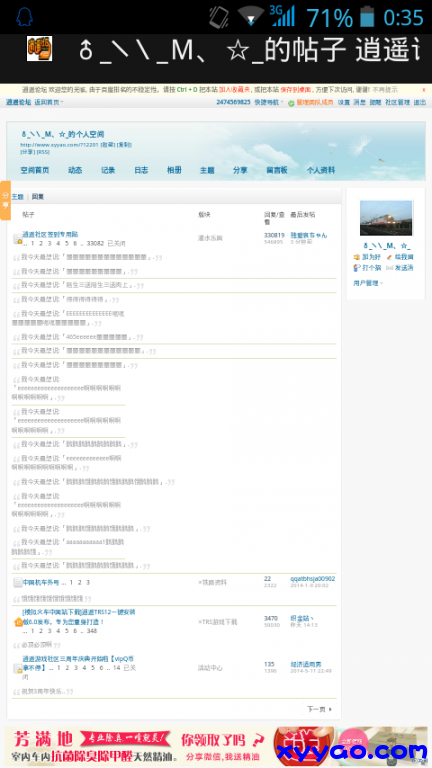This screenshot has height=768, width=432.
Task: Click the 给我留言 pencil icon
Action: tap(389, 257)
